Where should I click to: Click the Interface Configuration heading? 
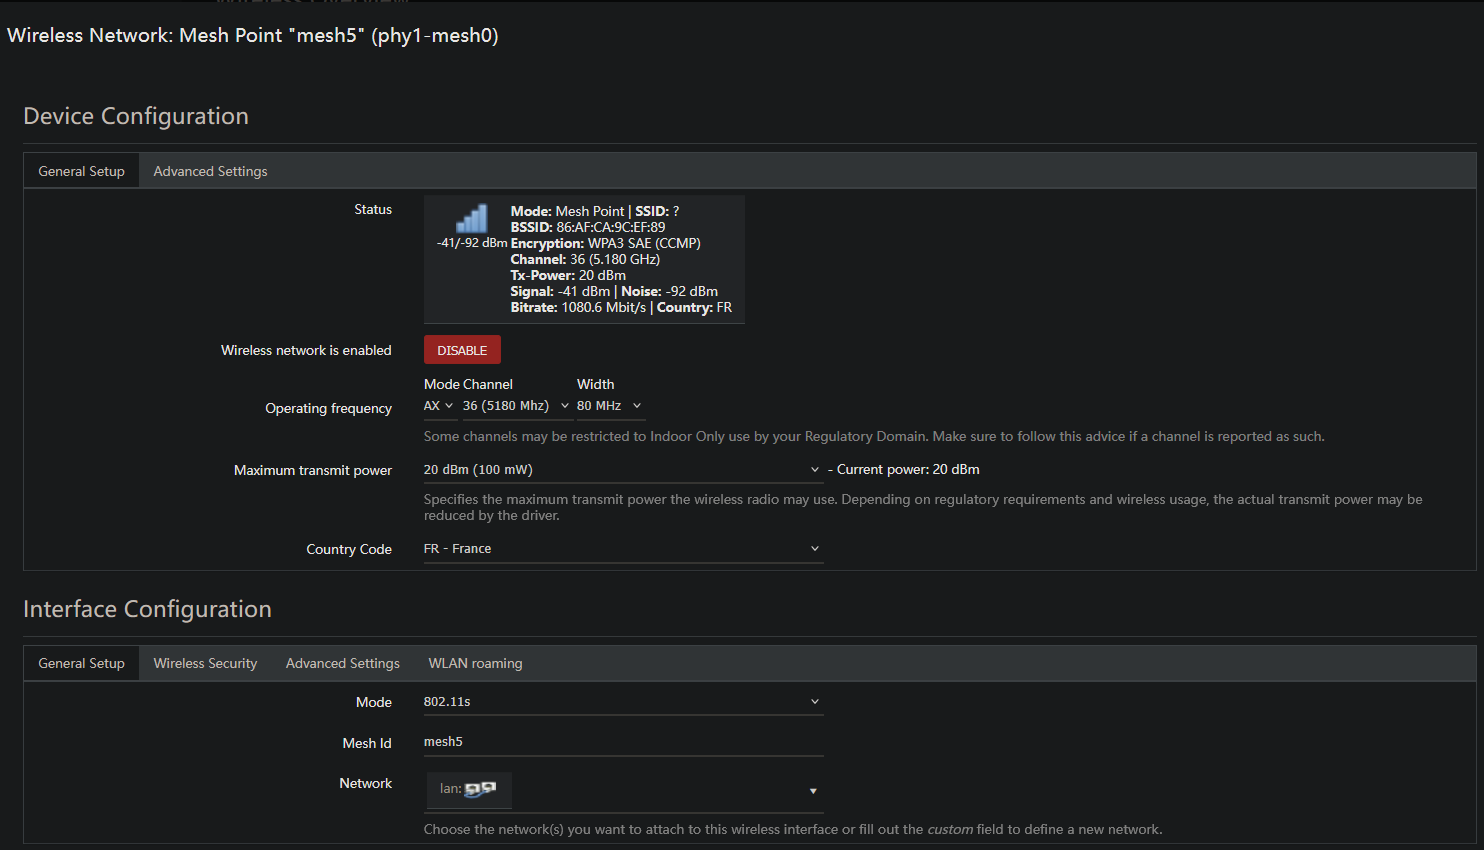pyautogui.click(x=147, y=609)
